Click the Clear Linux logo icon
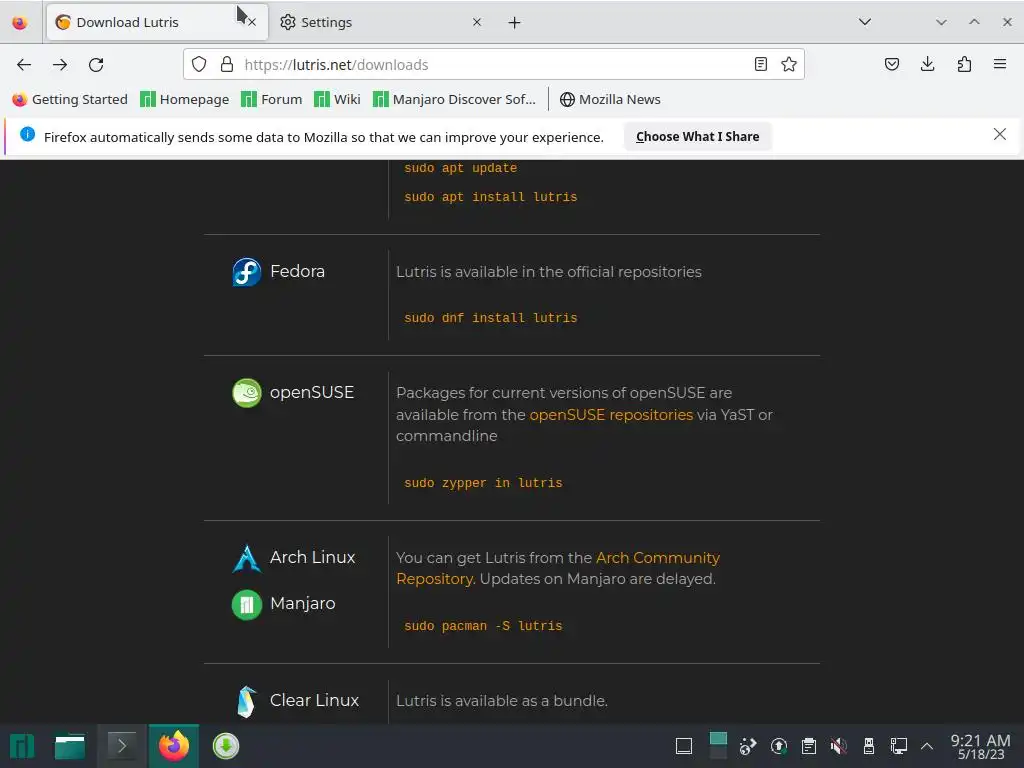Image resolution: width=1024 pixels, height=768 pixels. [247, 702]
